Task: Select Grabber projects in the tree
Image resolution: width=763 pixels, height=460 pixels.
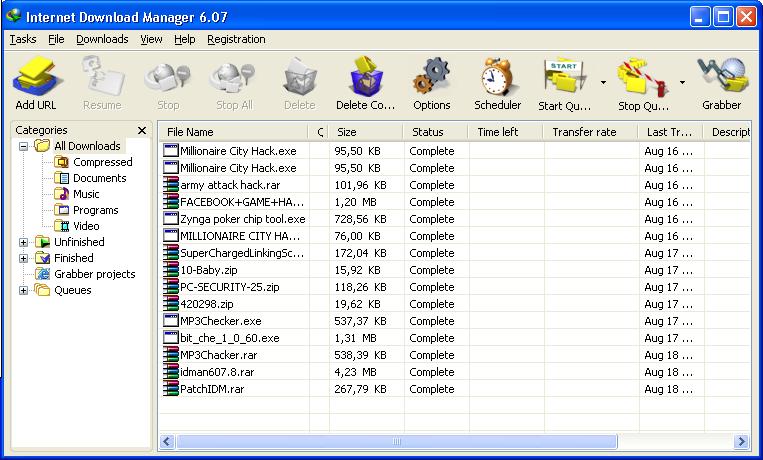Action: (x=94, y=274)
